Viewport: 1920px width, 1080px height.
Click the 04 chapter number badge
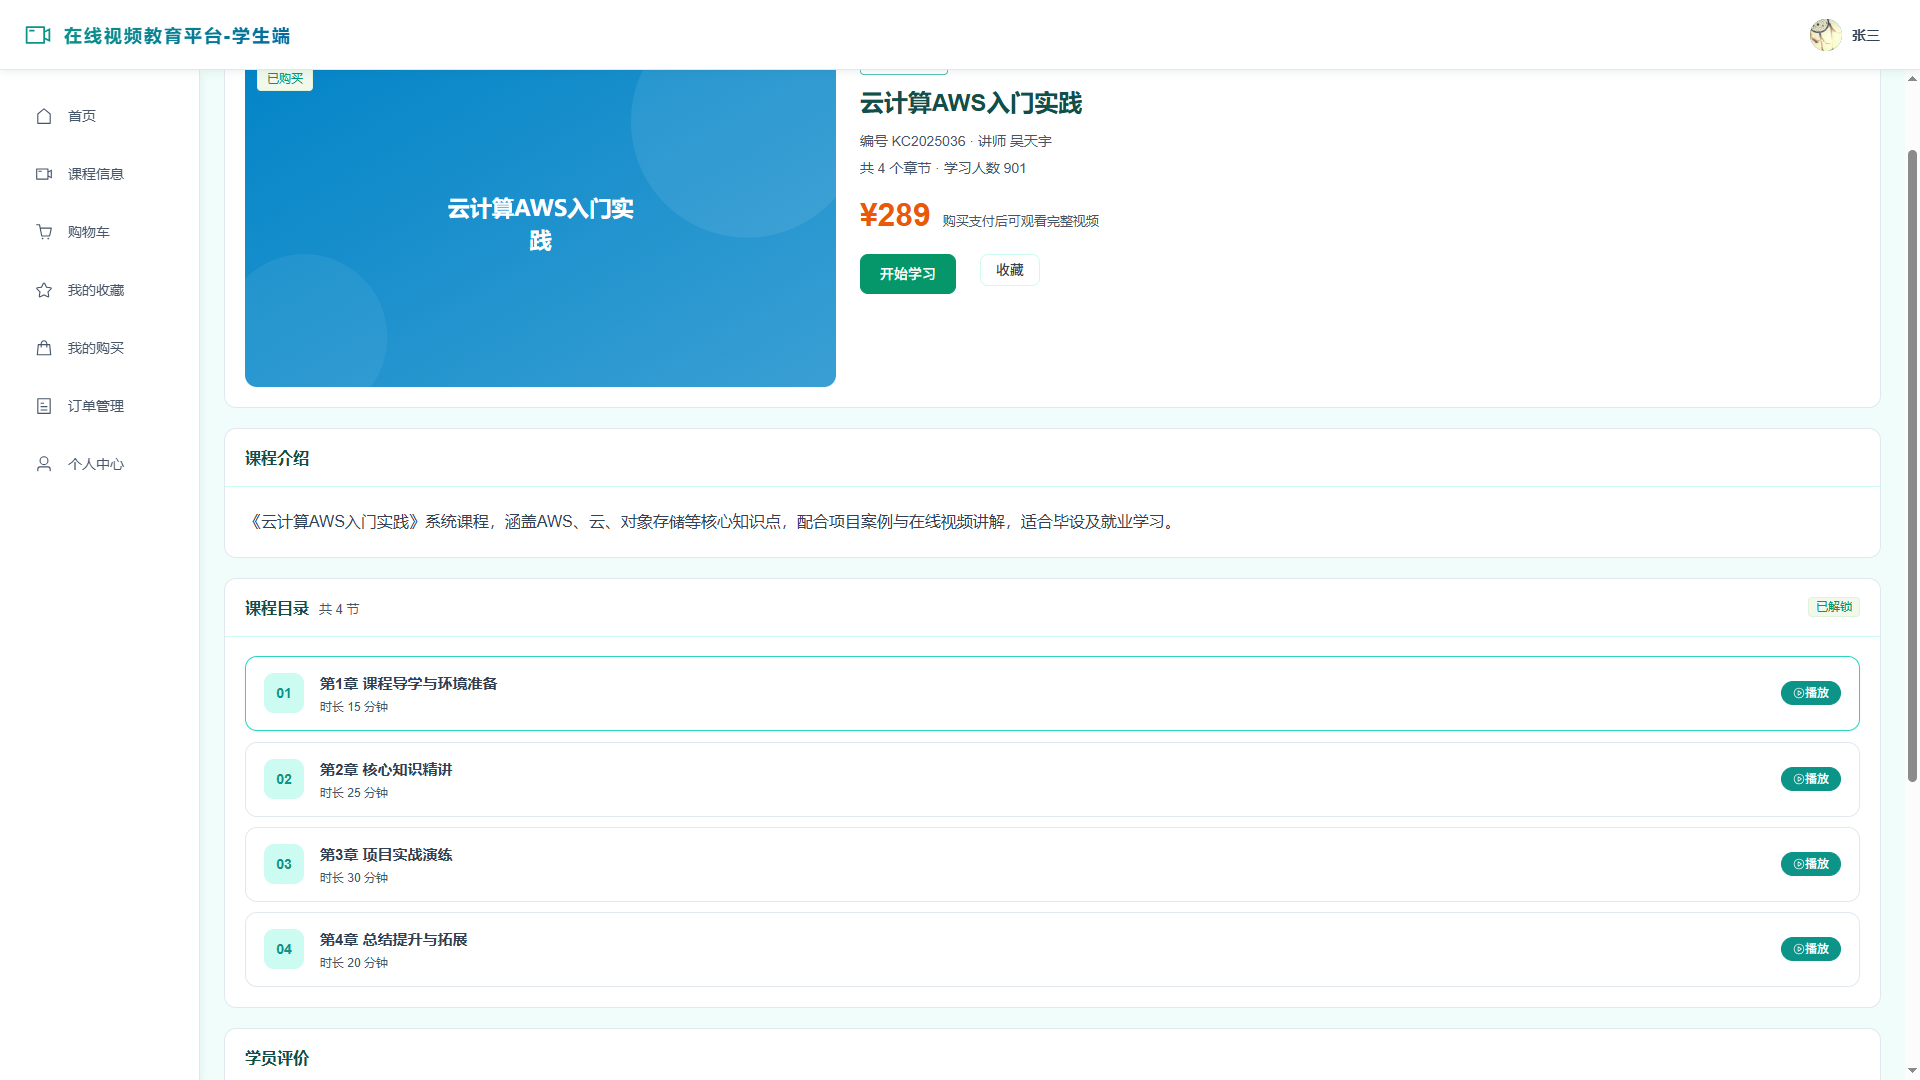[284, 949]
